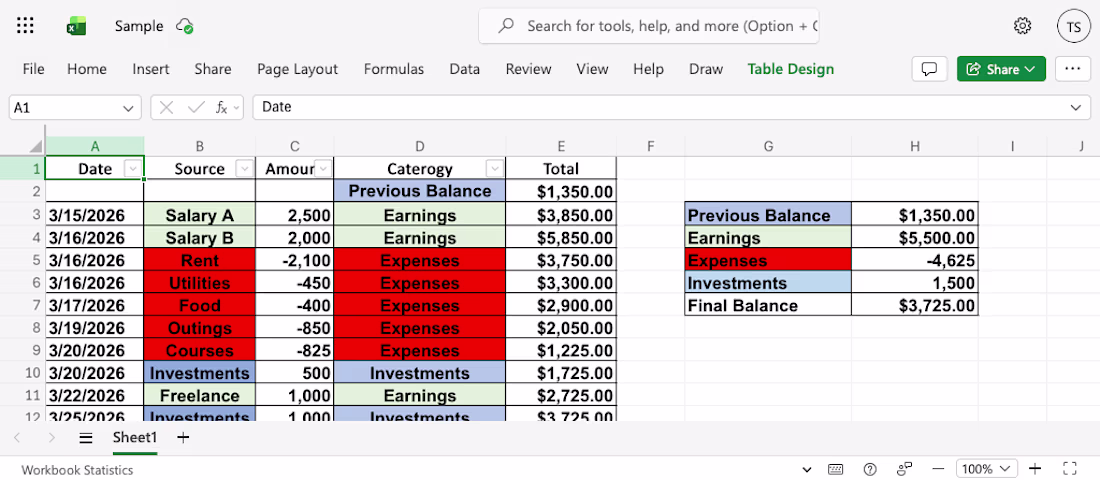Click the zoom in plus icon

click(x=1035, y=469)
